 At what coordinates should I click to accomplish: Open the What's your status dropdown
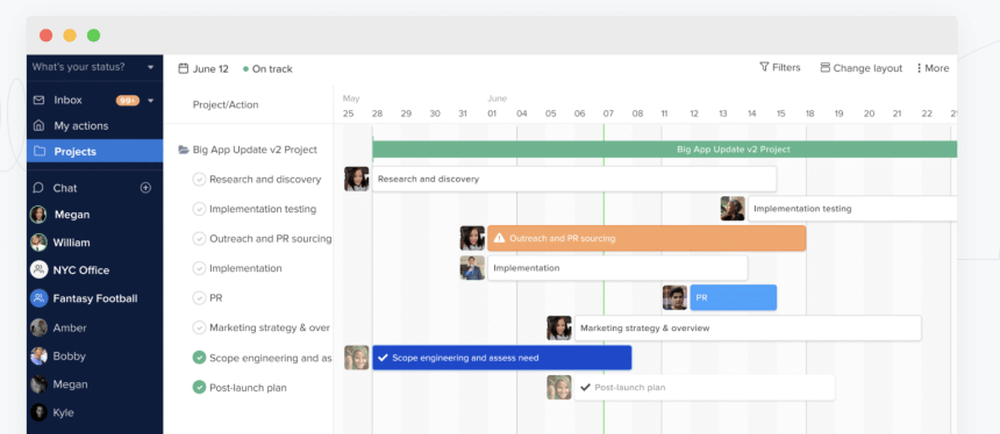click(150, 67)
